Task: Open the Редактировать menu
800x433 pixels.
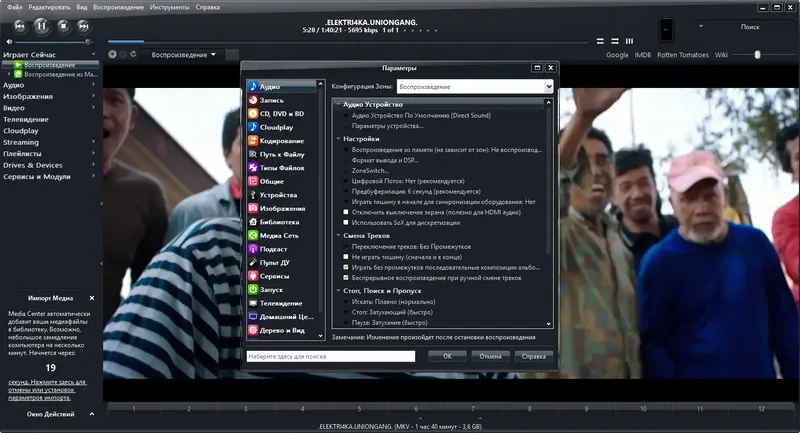Action: click(49, 7)
